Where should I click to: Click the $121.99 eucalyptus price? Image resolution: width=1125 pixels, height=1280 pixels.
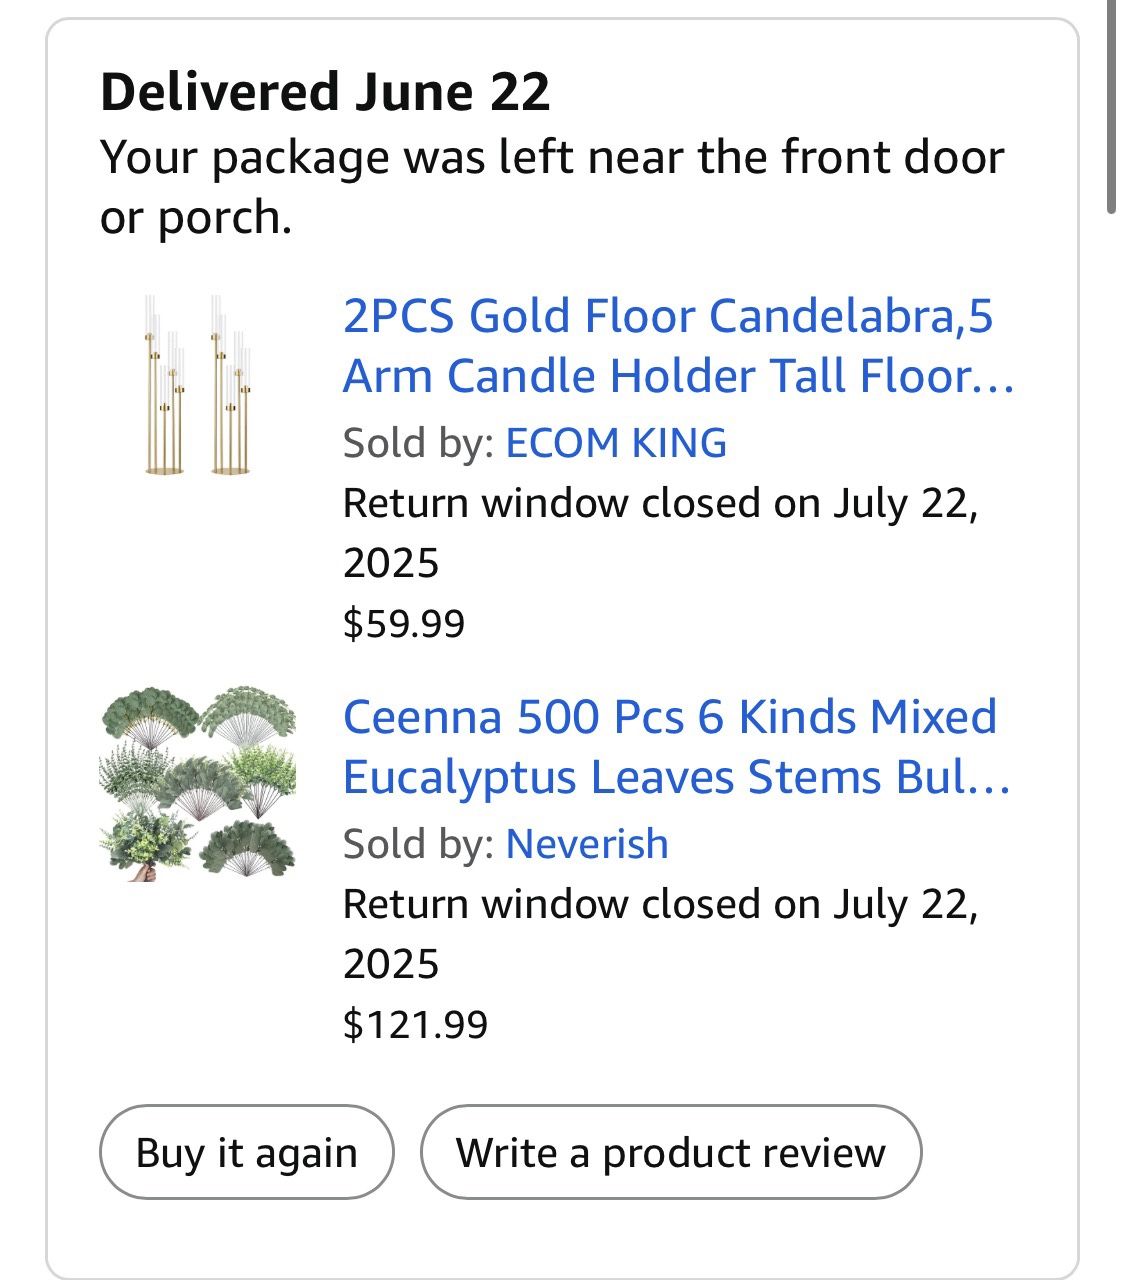pos(415,1024)
